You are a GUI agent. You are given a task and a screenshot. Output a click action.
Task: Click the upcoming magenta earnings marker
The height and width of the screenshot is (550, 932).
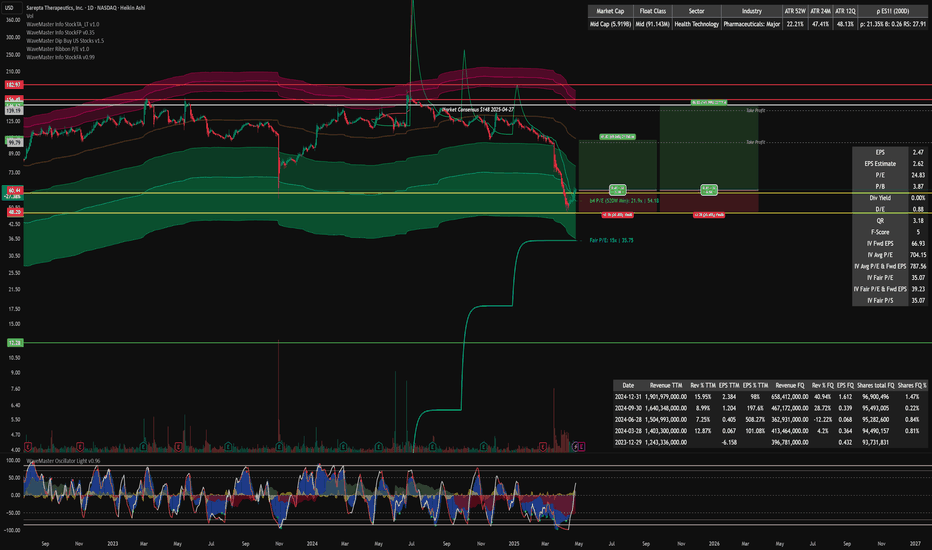[x=582, y=447]
